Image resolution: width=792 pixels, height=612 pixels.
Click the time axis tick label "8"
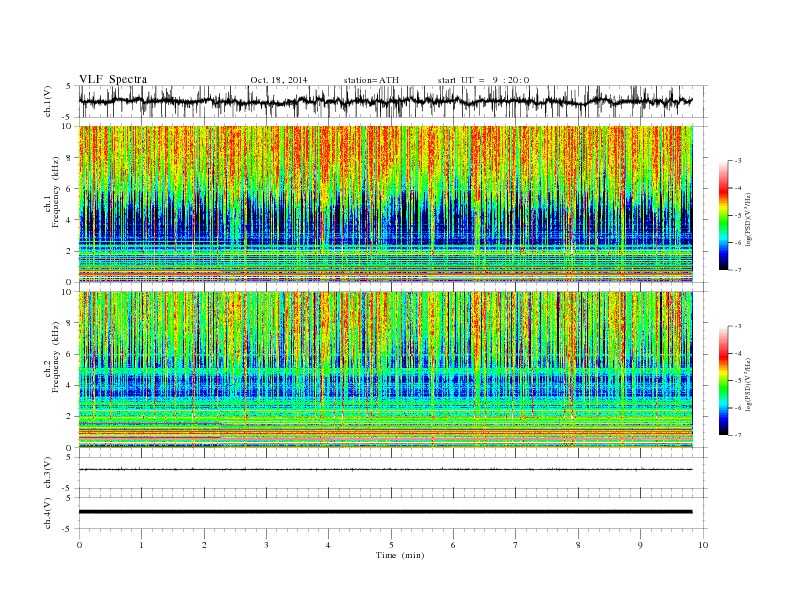coord(578,545)
